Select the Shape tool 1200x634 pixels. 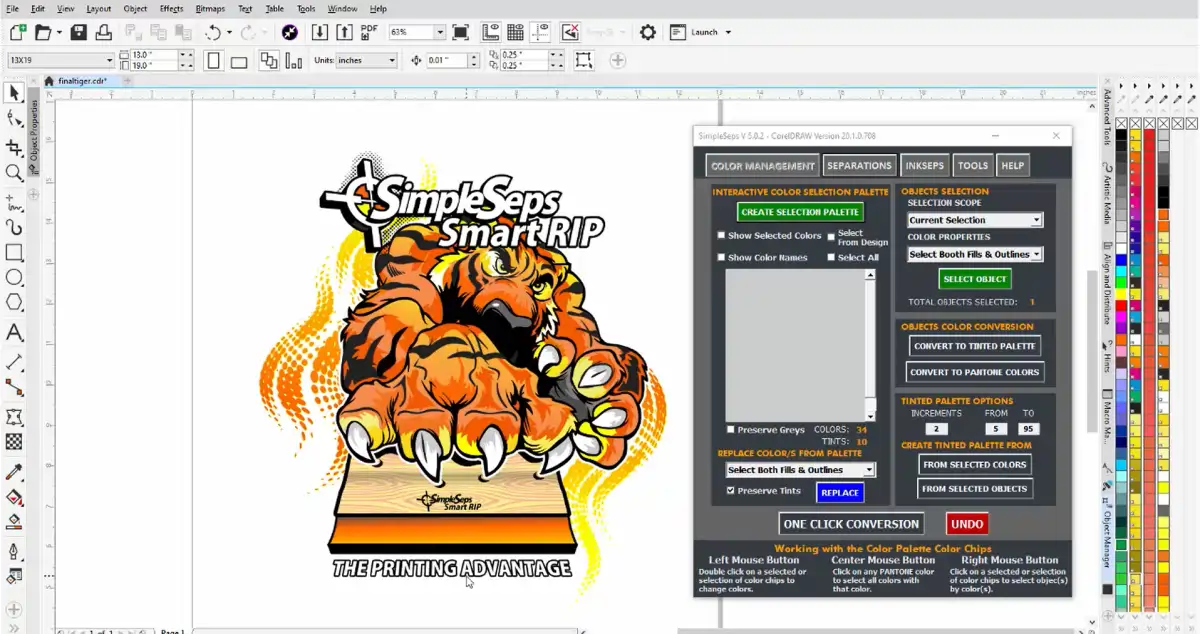[14, 119]
